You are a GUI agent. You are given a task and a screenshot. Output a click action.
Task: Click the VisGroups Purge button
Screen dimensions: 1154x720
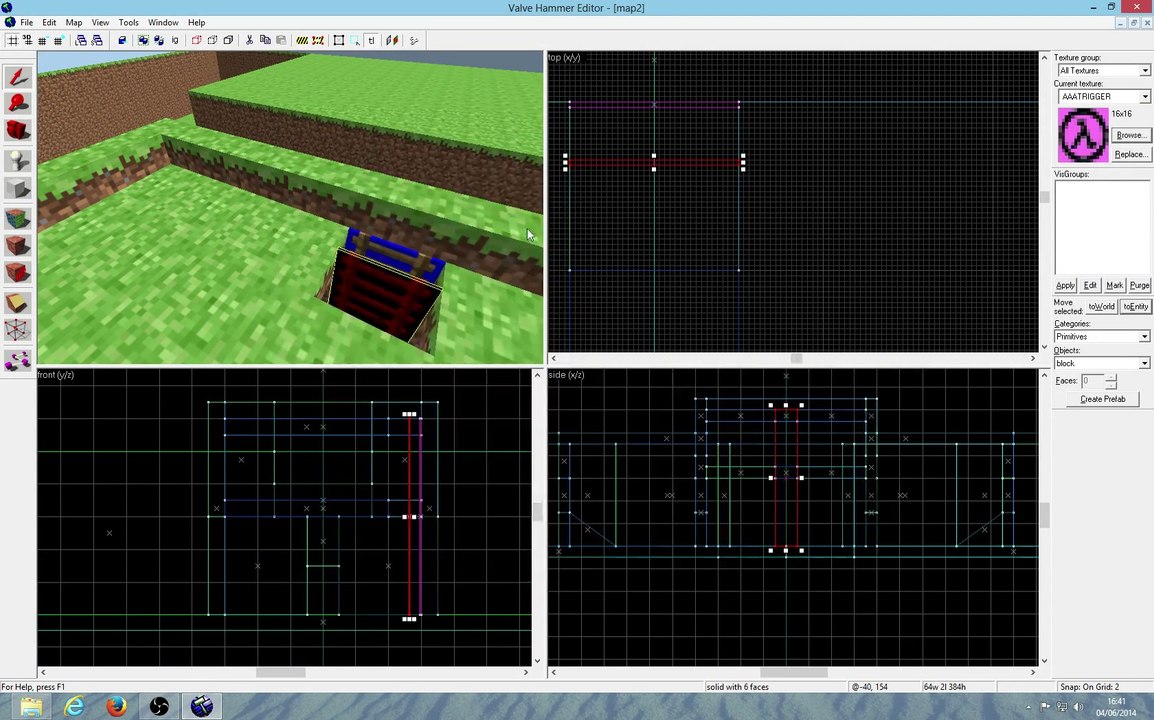tap(1139, 285)
